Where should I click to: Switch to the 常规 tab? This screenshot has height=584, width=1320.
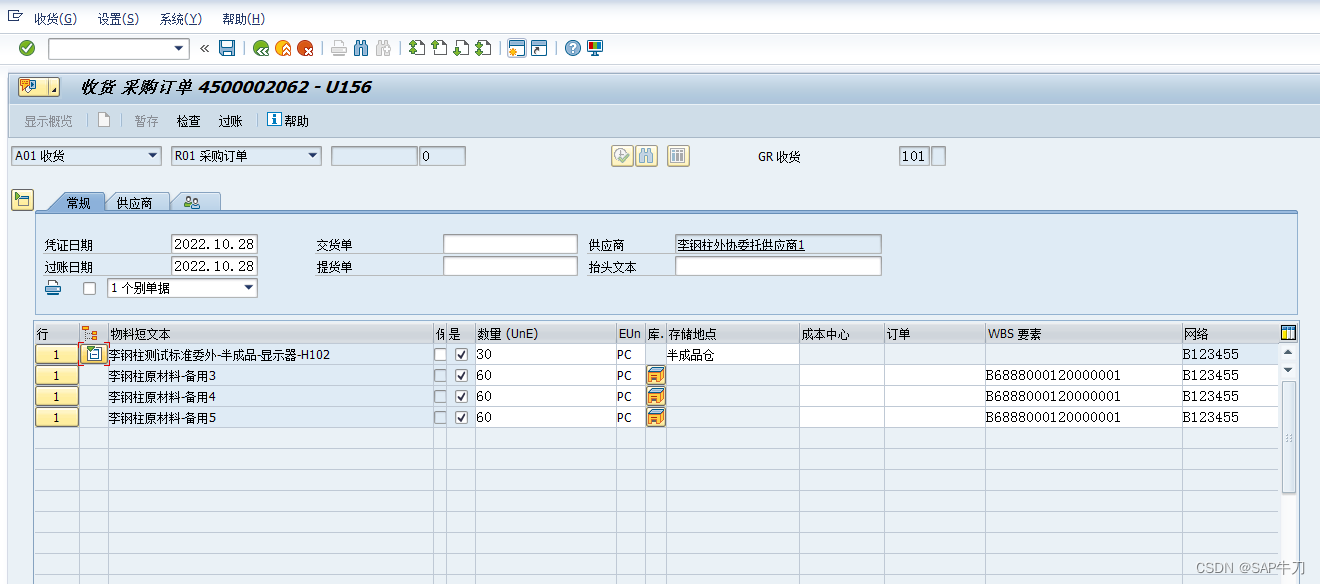pyautogui.click(x=78, y=202)
